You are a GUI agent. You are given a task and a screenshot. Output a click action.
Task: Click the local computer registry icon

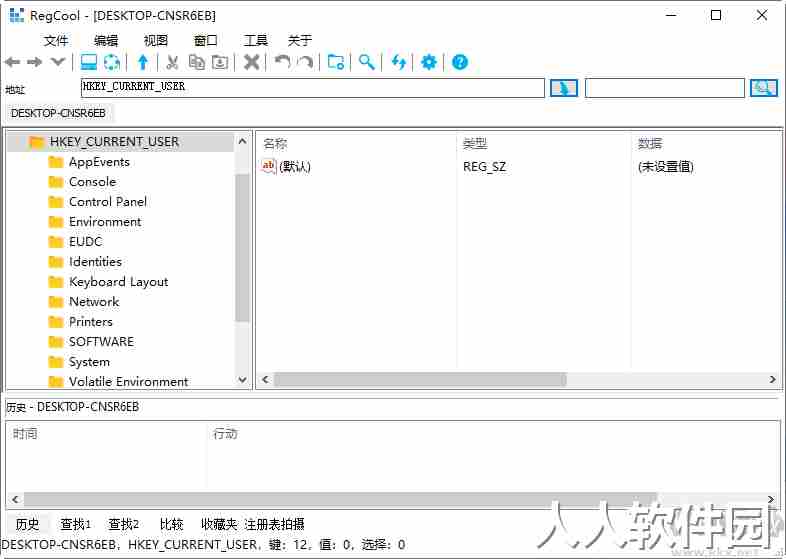[89, 62]
